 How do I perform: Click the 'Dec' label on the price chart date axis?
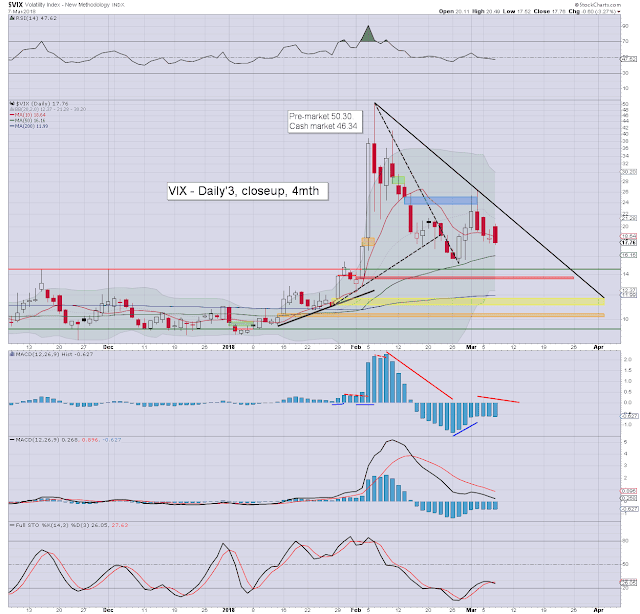(x=108, y=347)
